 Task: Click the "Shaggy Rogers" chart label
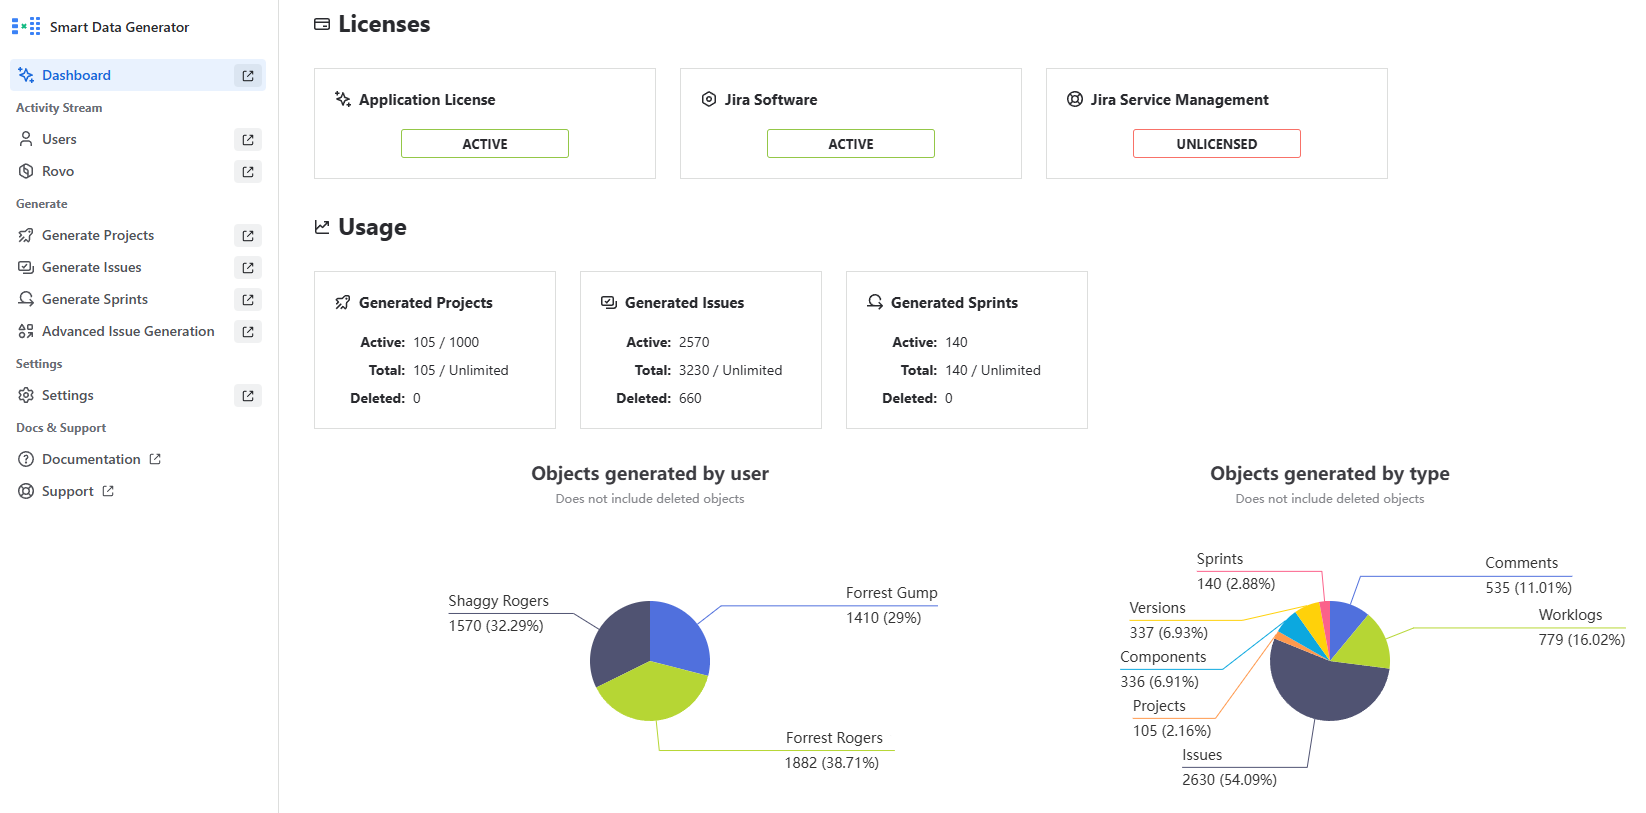tap(498, 601)
